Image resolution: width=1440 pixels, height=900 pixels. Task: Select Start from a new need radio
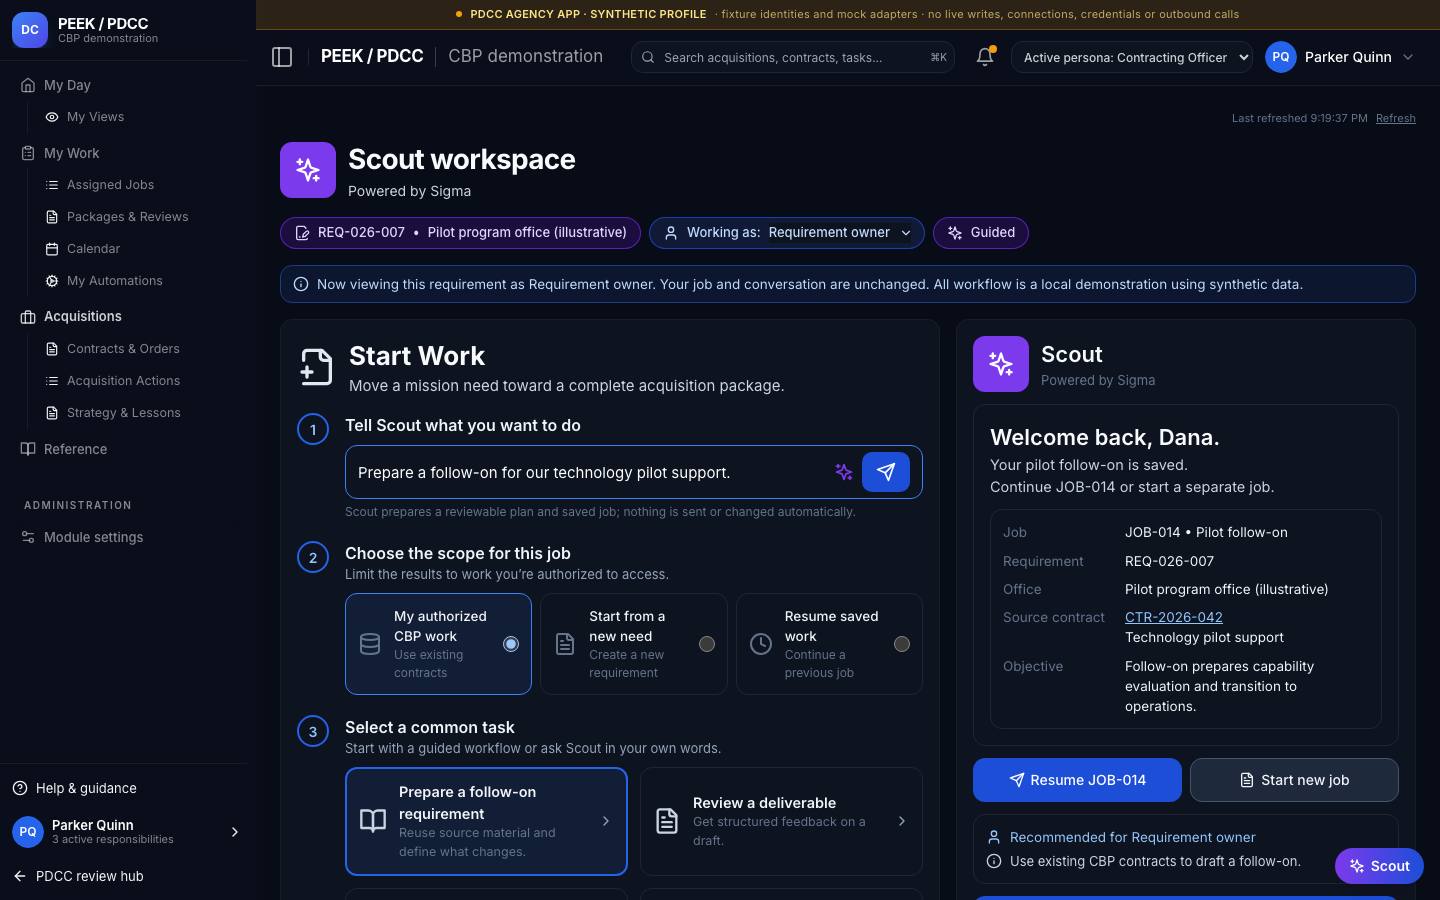click(707, 644)
